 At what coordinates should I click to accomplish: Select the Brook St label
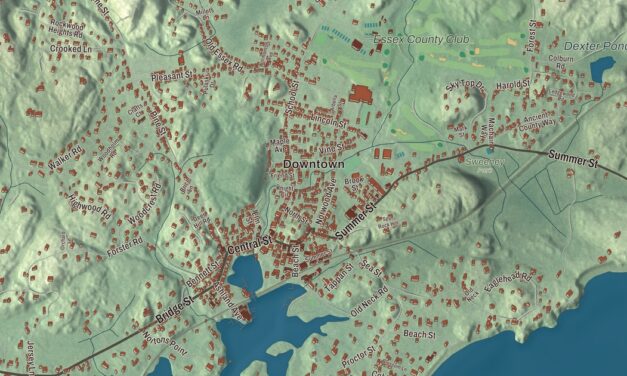pos(353,184)
